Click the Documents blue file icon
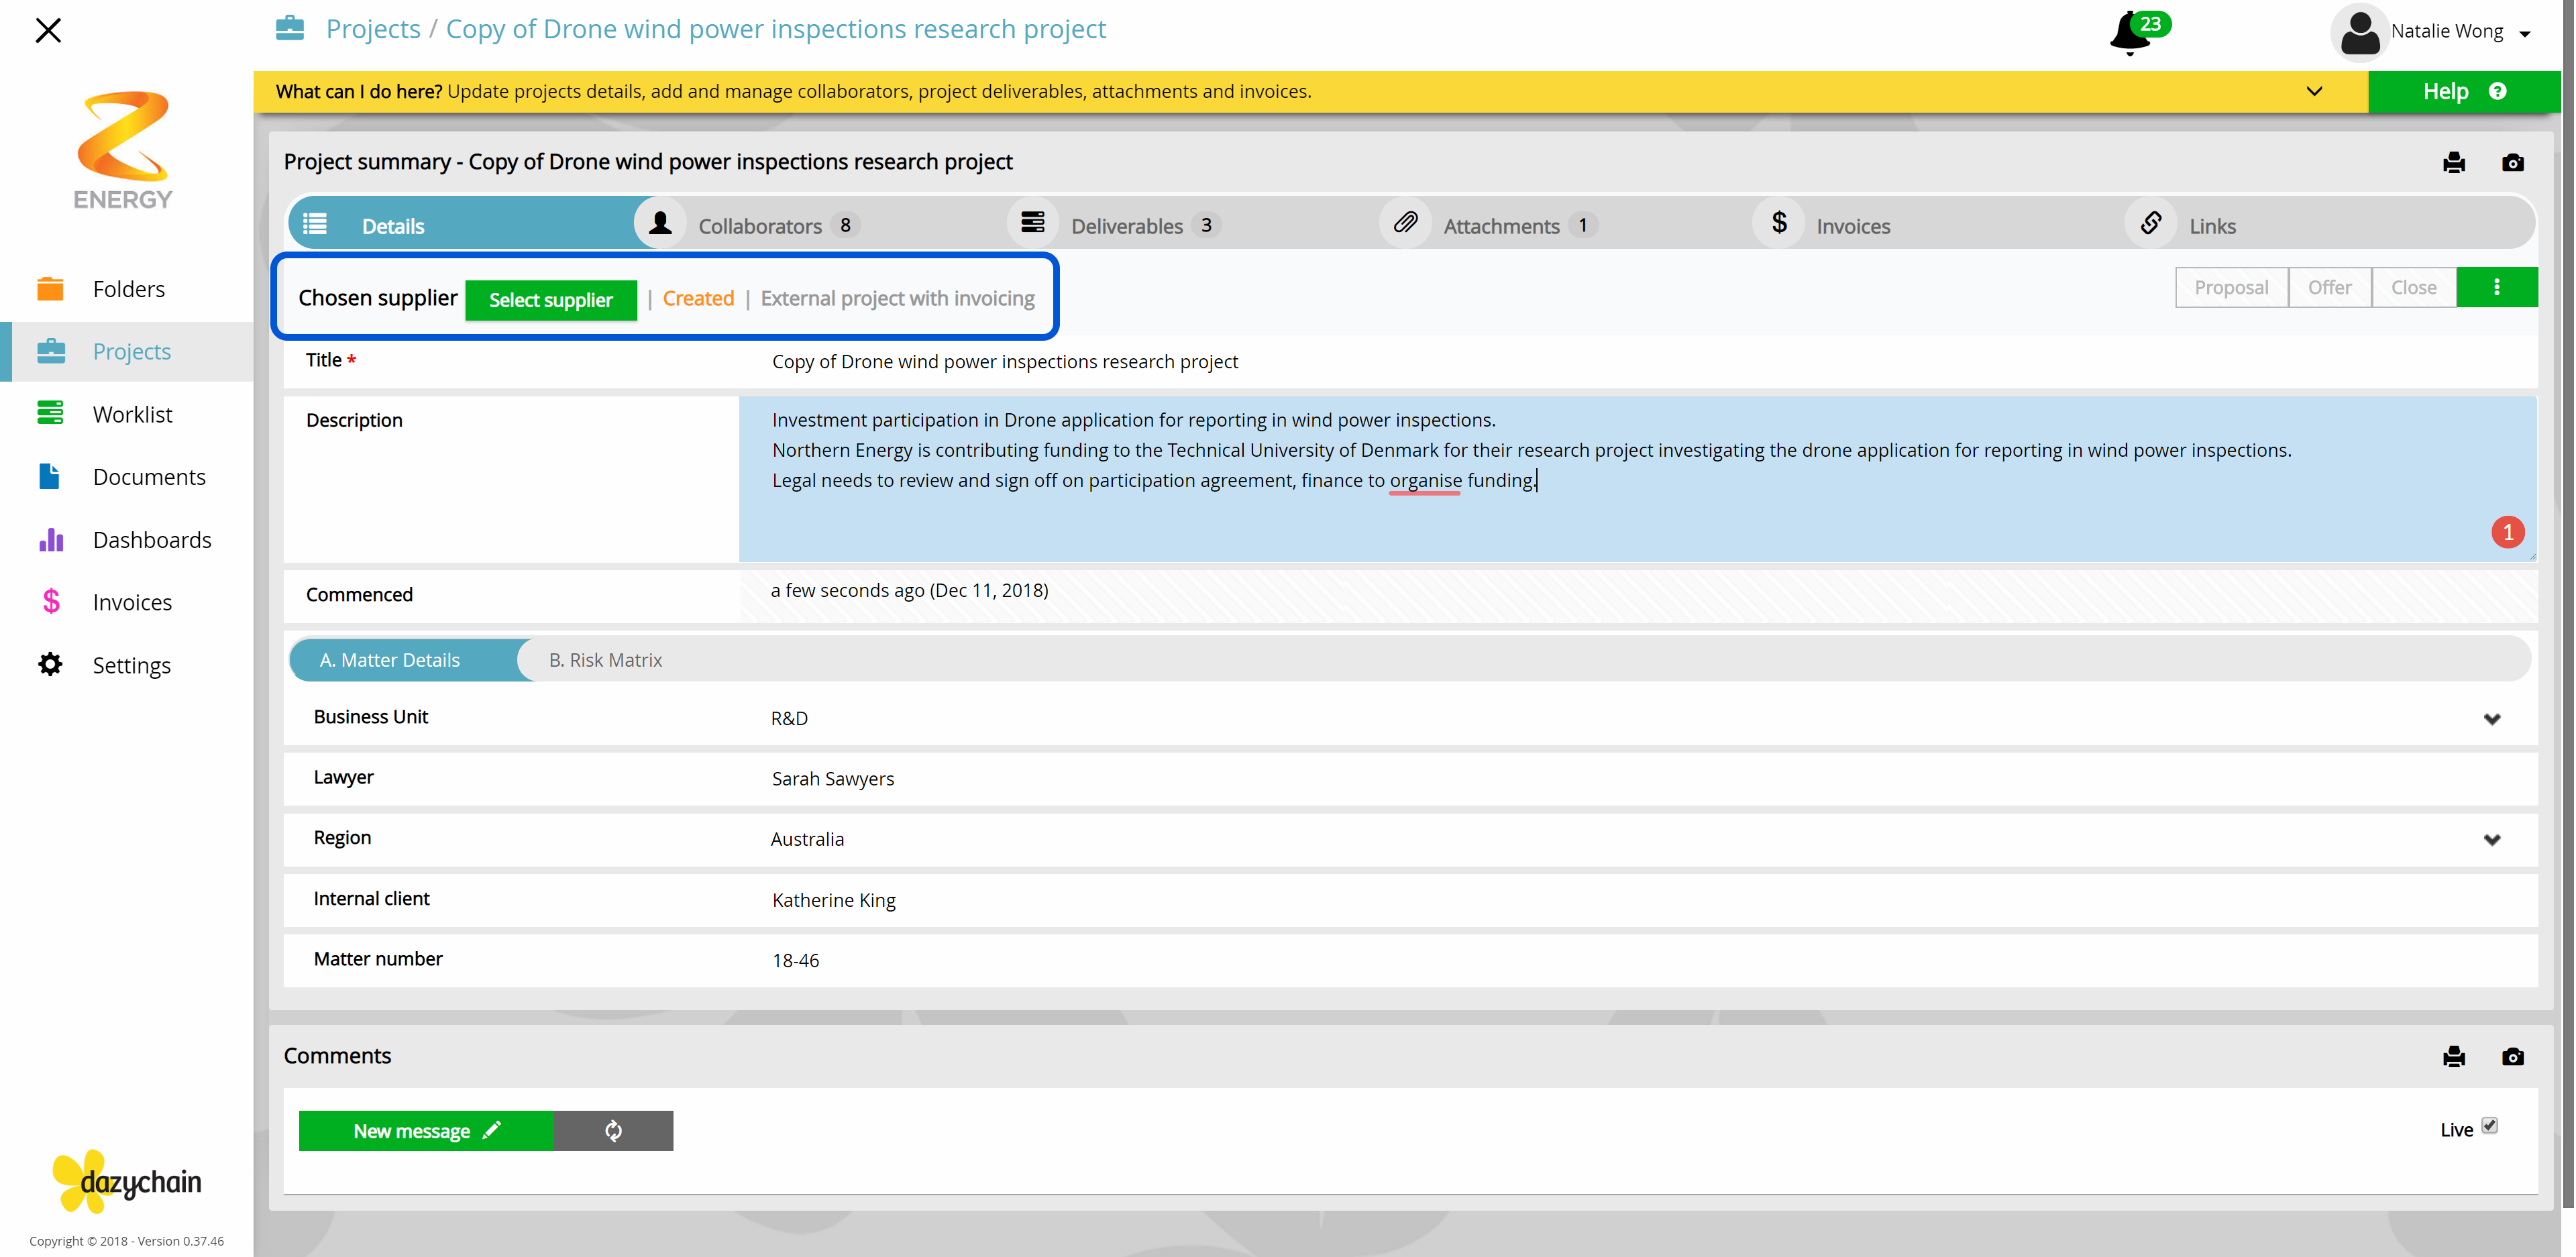 tap(49, 476)
